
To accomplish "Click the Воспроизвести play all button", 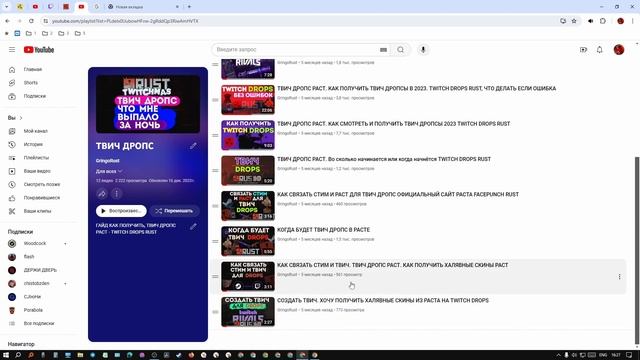I will [121, 211].
